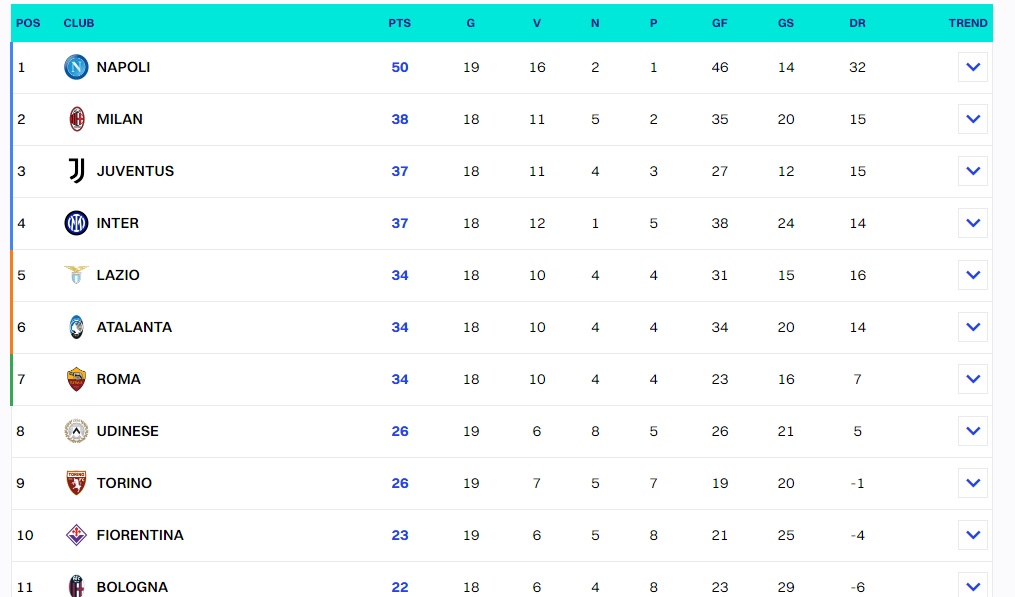The width and height of the screenshot is (1015, 597).
Task: Click the BOLOGNA club name
Action: coord(132,587)
